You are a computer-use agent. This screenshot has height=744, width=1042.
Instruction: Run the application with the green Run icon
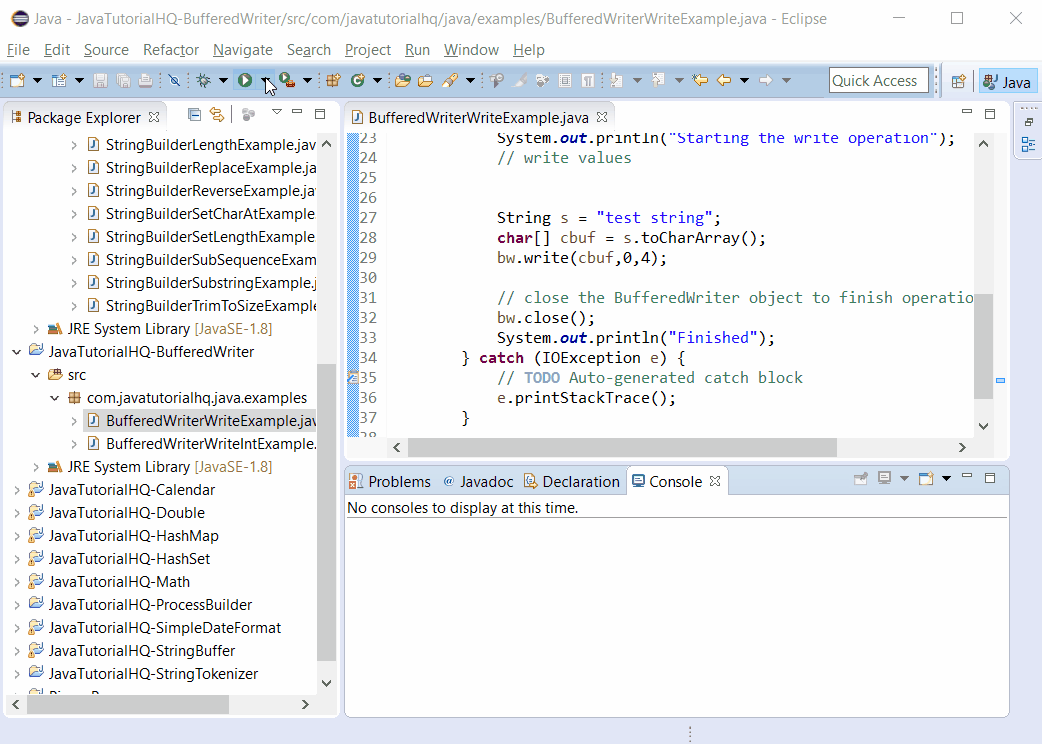click(243, 80)
